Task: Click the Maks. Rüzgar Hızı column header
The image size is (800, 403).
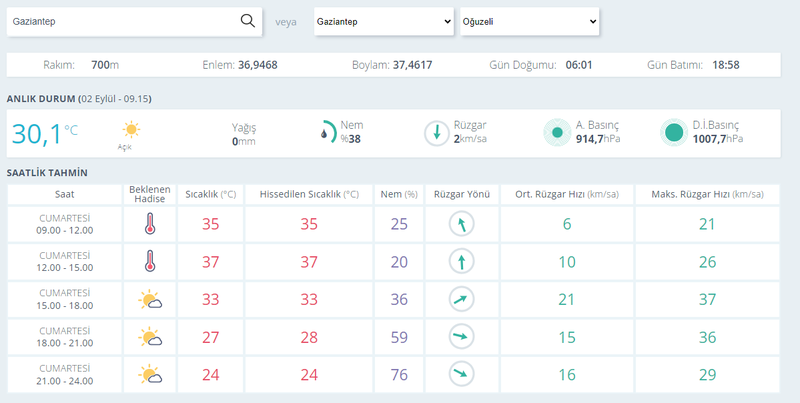Action: (707, 194)
